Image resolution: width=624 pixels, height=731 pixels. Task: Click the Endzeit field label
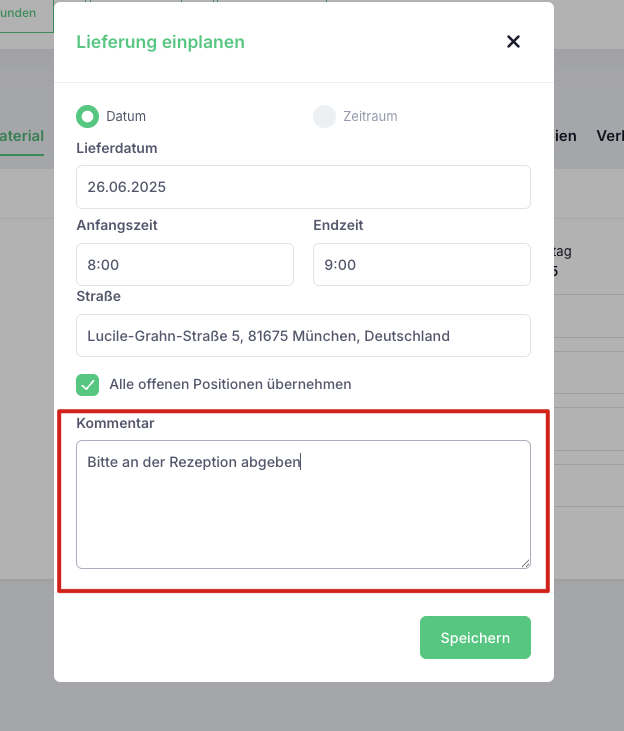pos(338,225)
